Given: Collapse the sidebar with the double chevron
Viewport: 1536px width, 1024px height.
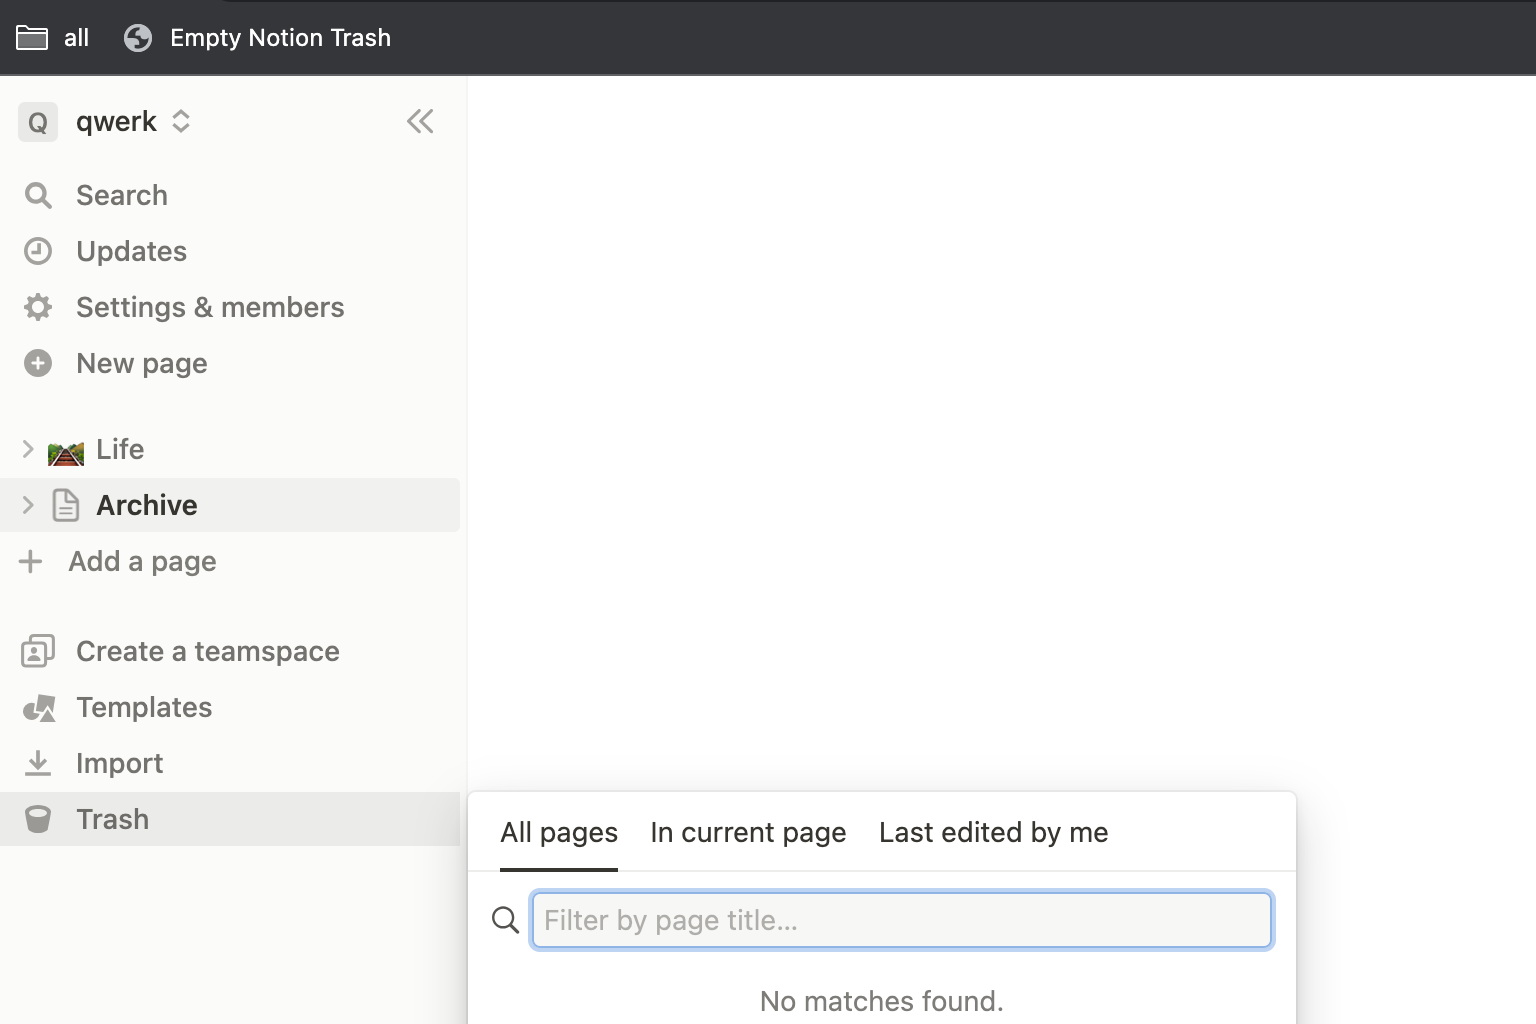Looking at the screenshot, I should coord(420,121).
